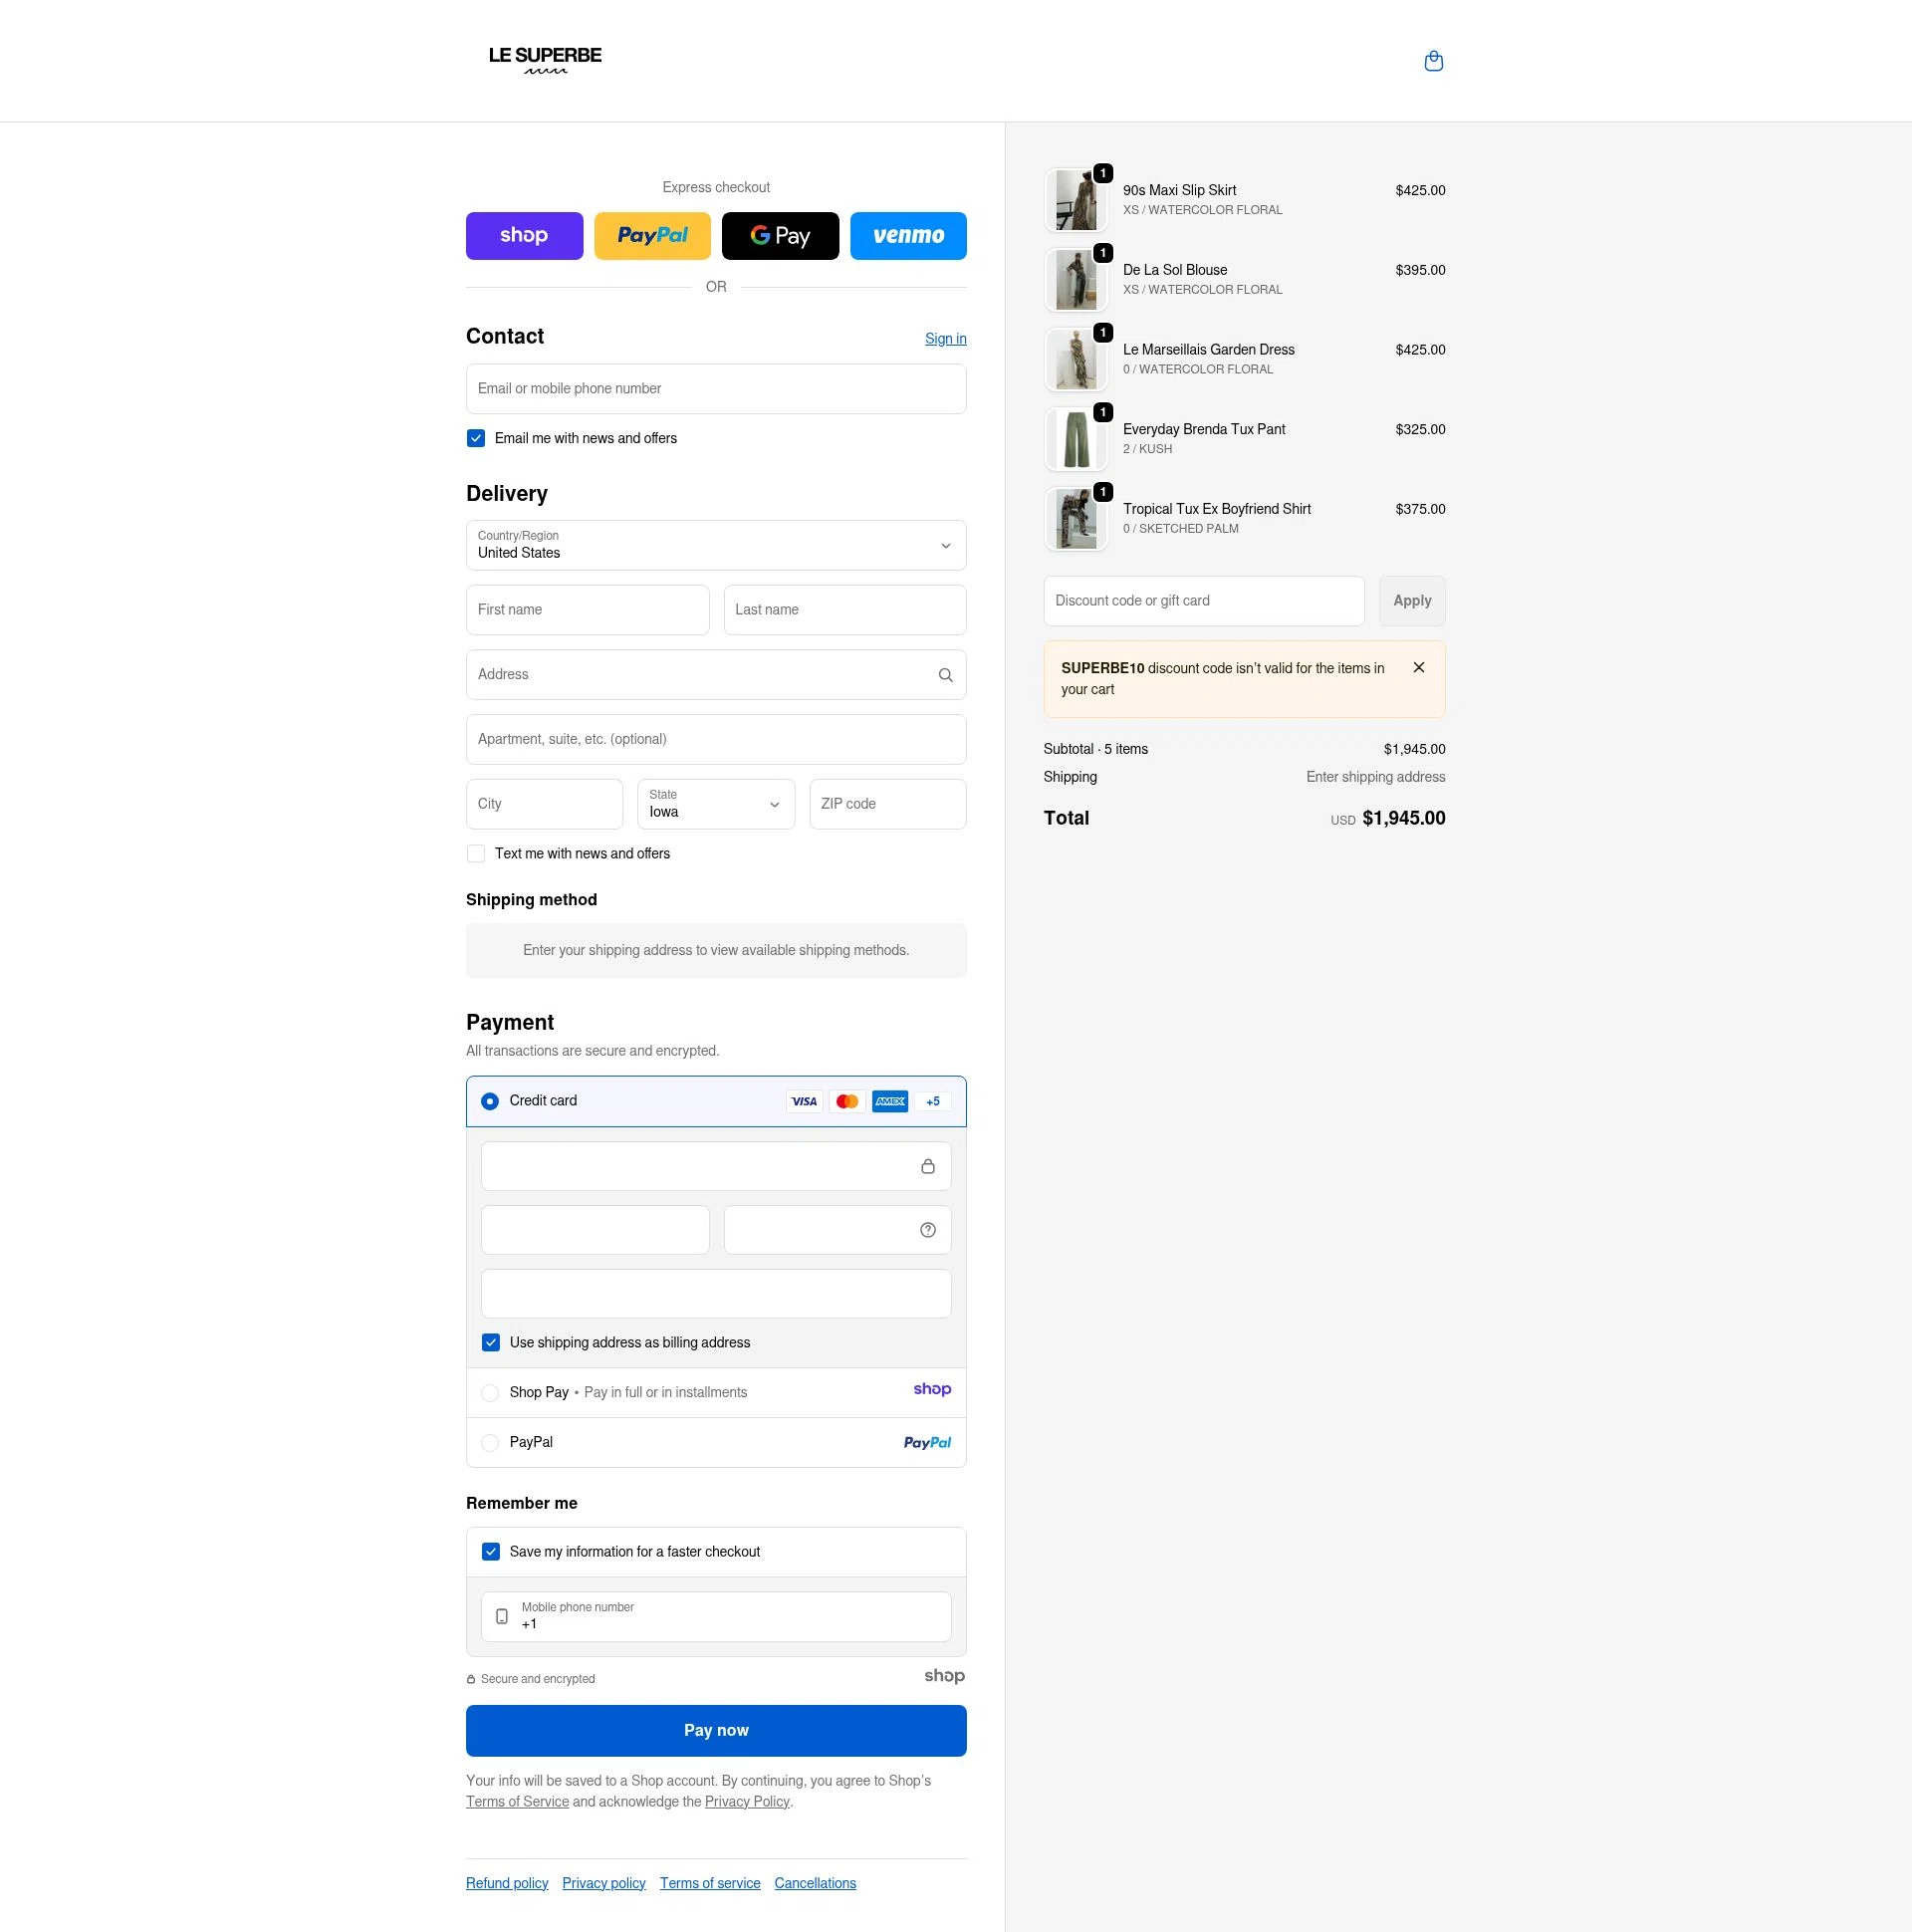Click the card number lock icon
This screenshot has width=1912, height=1932.
pyautogui.click(x=927, y=1165)
